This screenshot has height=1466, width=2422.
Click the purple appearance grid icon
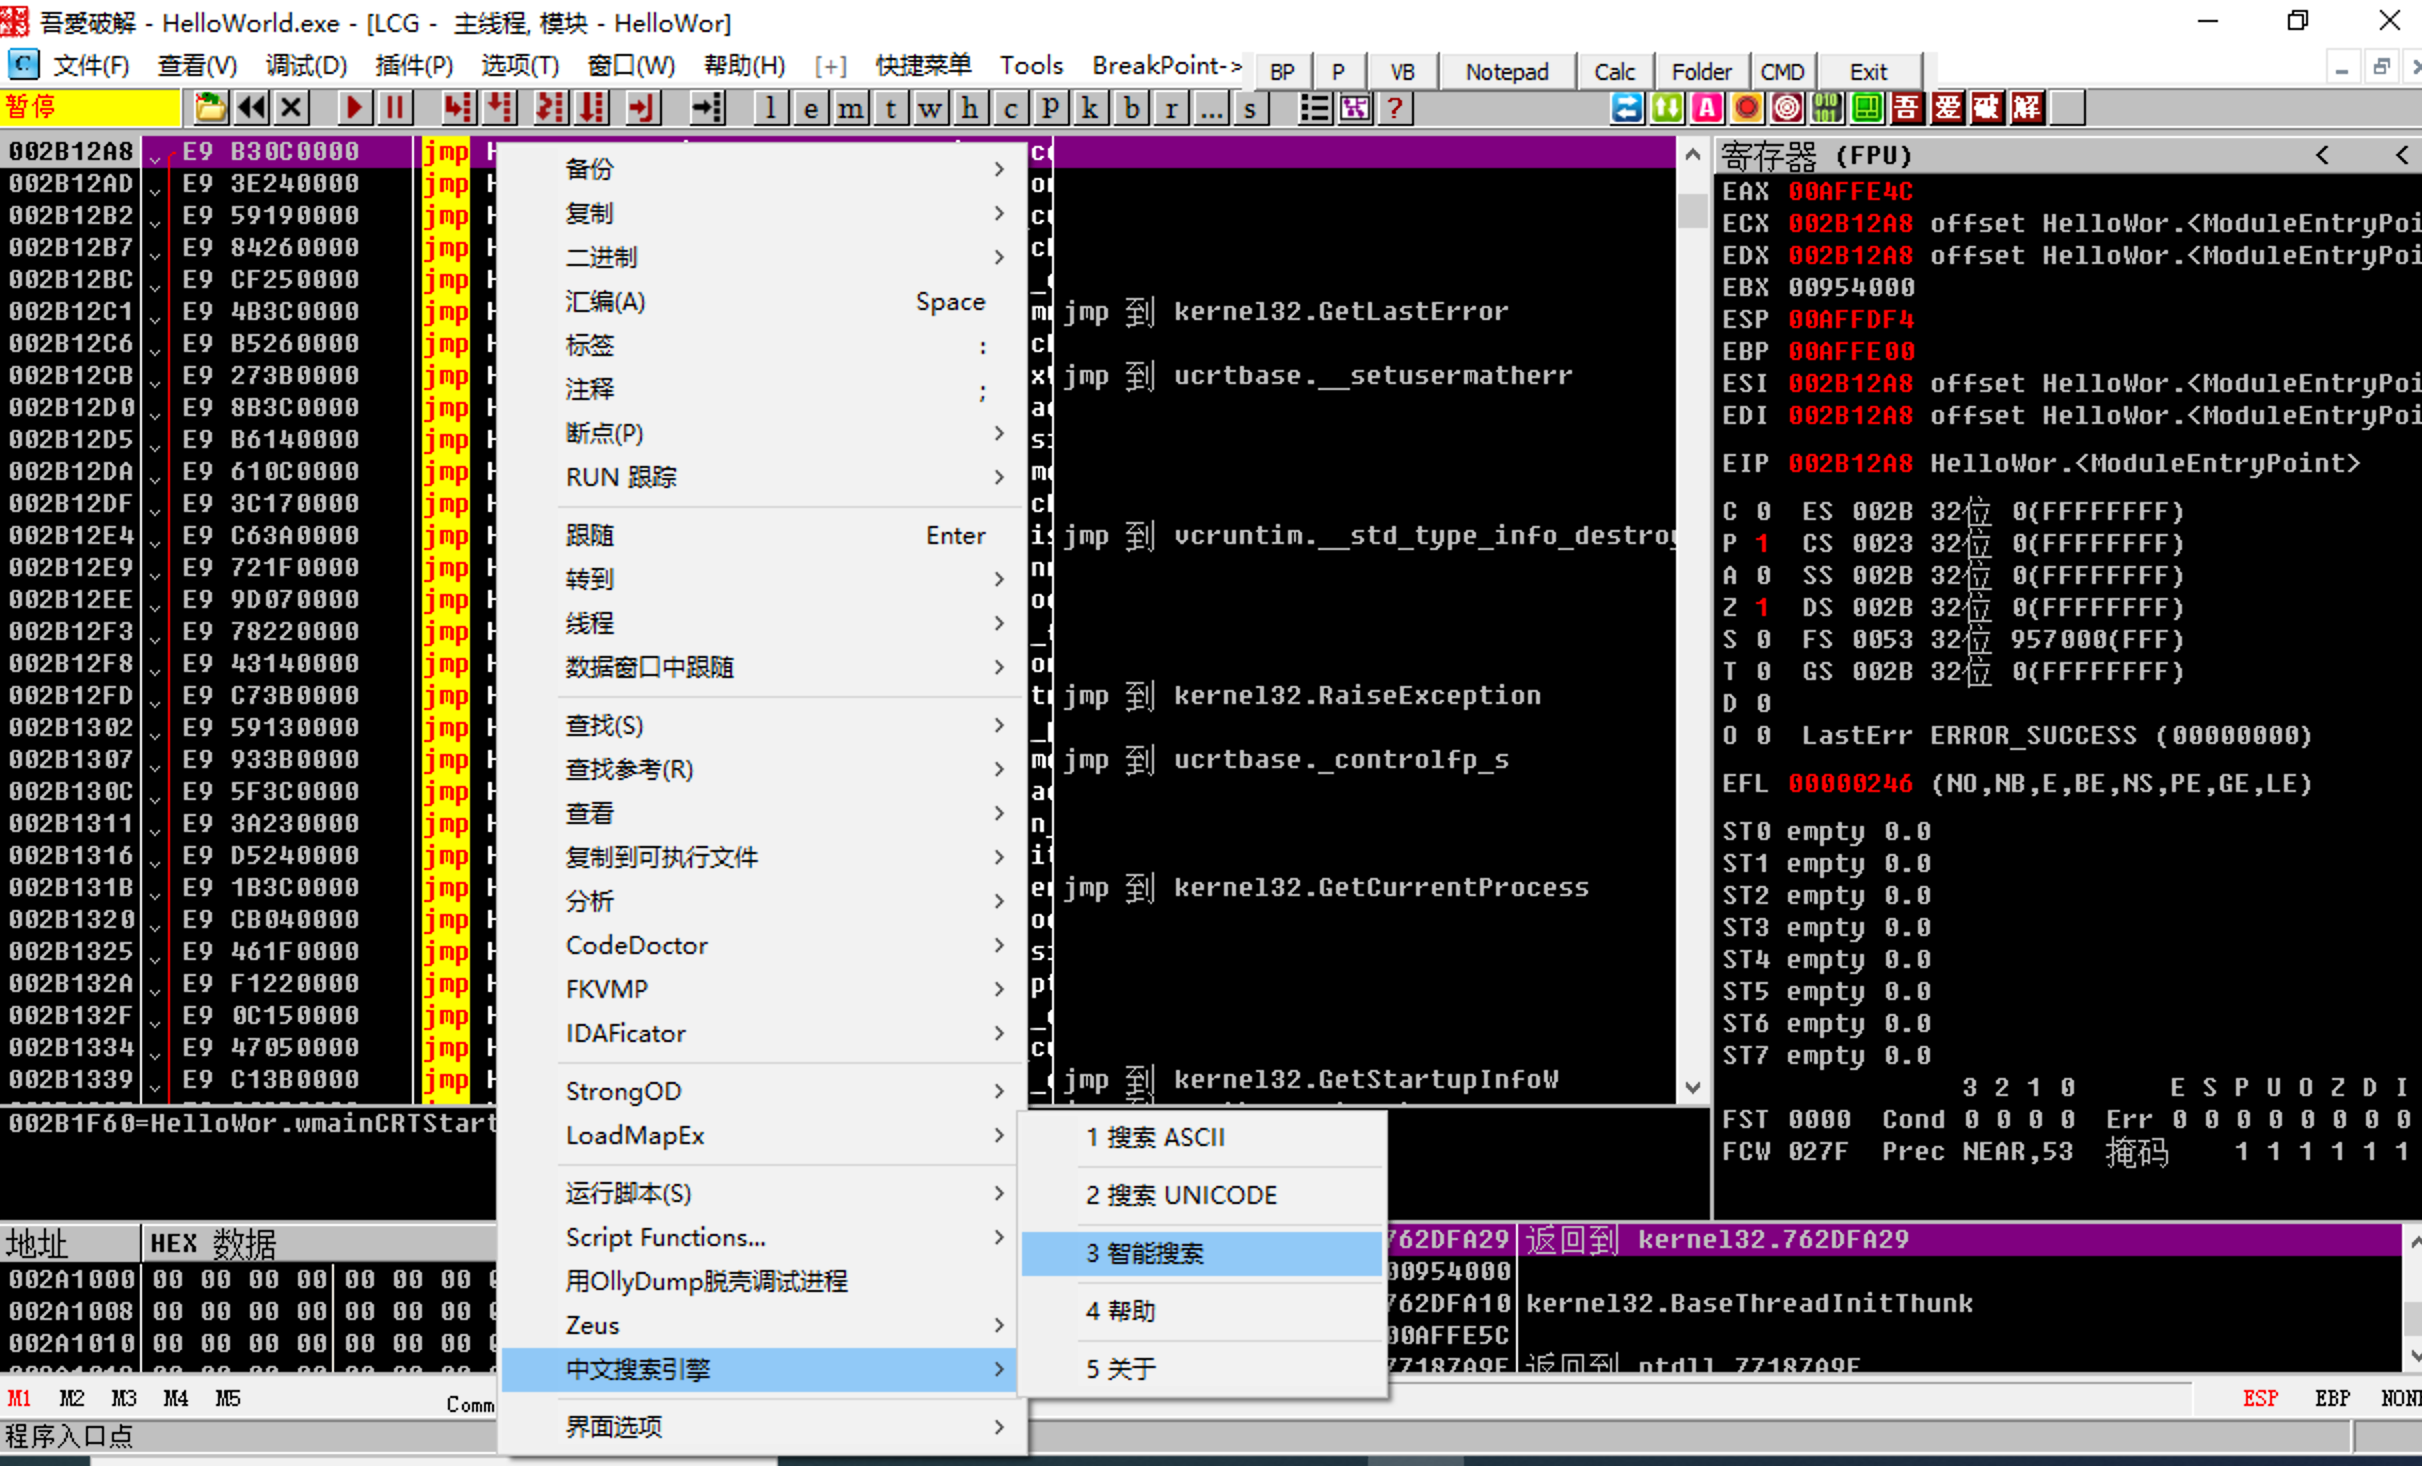1355,108
